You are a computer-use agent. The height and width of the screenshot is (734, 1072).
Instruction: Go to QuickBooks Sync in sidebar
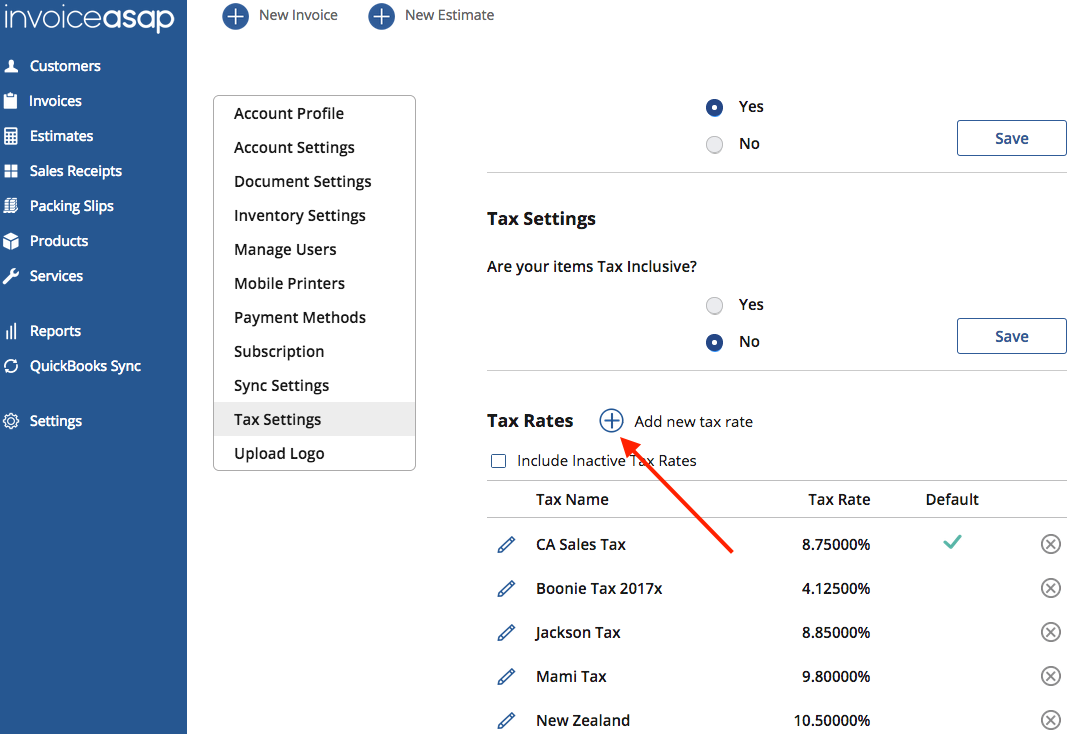coord(85,366)
